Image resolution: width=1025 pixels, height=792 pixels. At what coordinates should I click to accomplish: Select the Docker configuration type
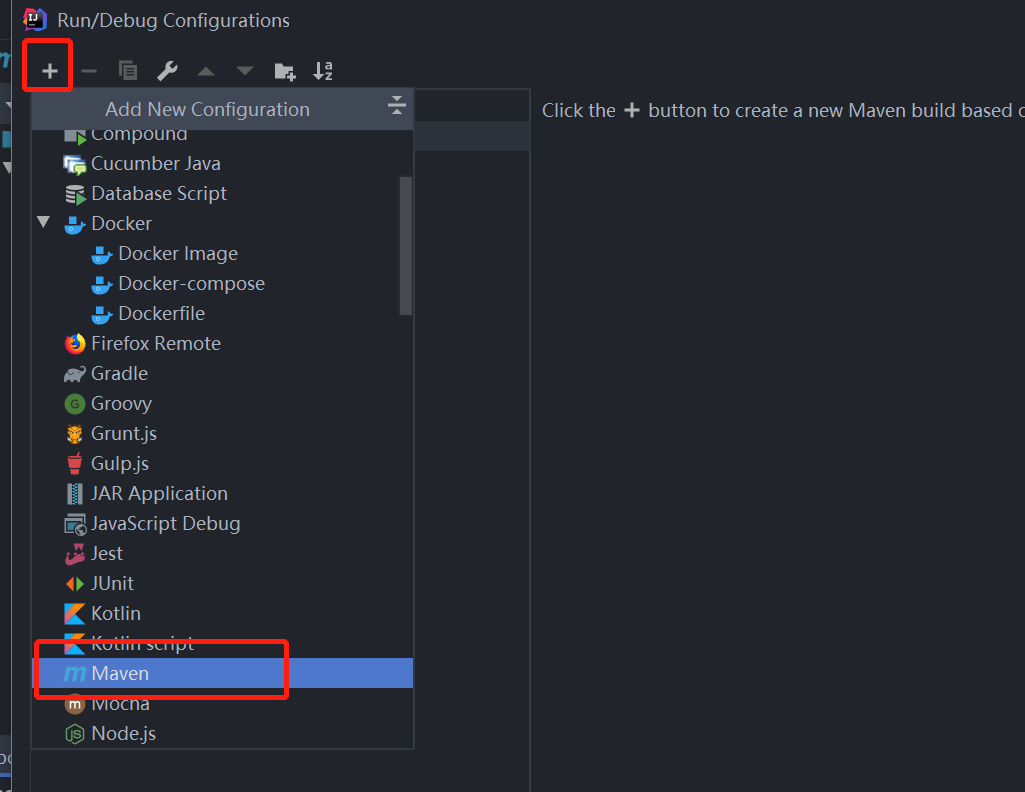(222, 223)
